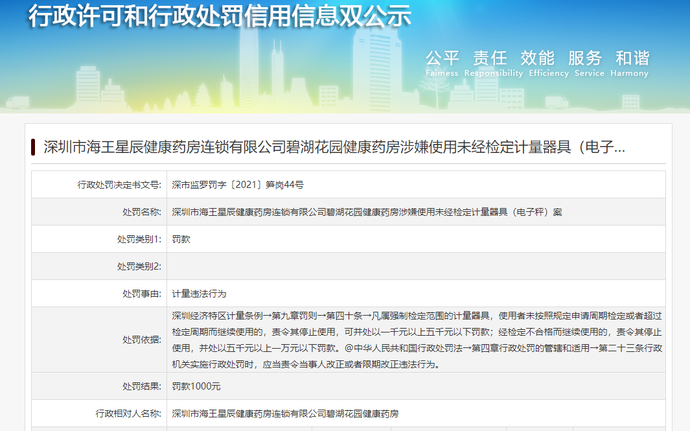690x431 pixels.
Task: Click the 效能 Efficiency slogan text
Action: [548, 64]
